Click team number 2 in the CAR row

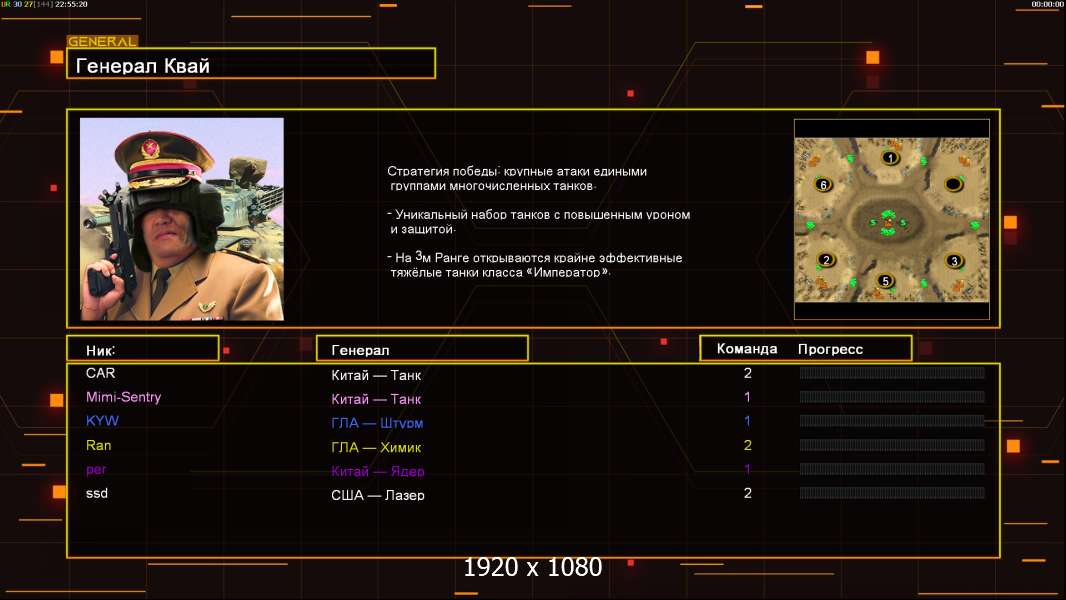click(x=748, y=373)
